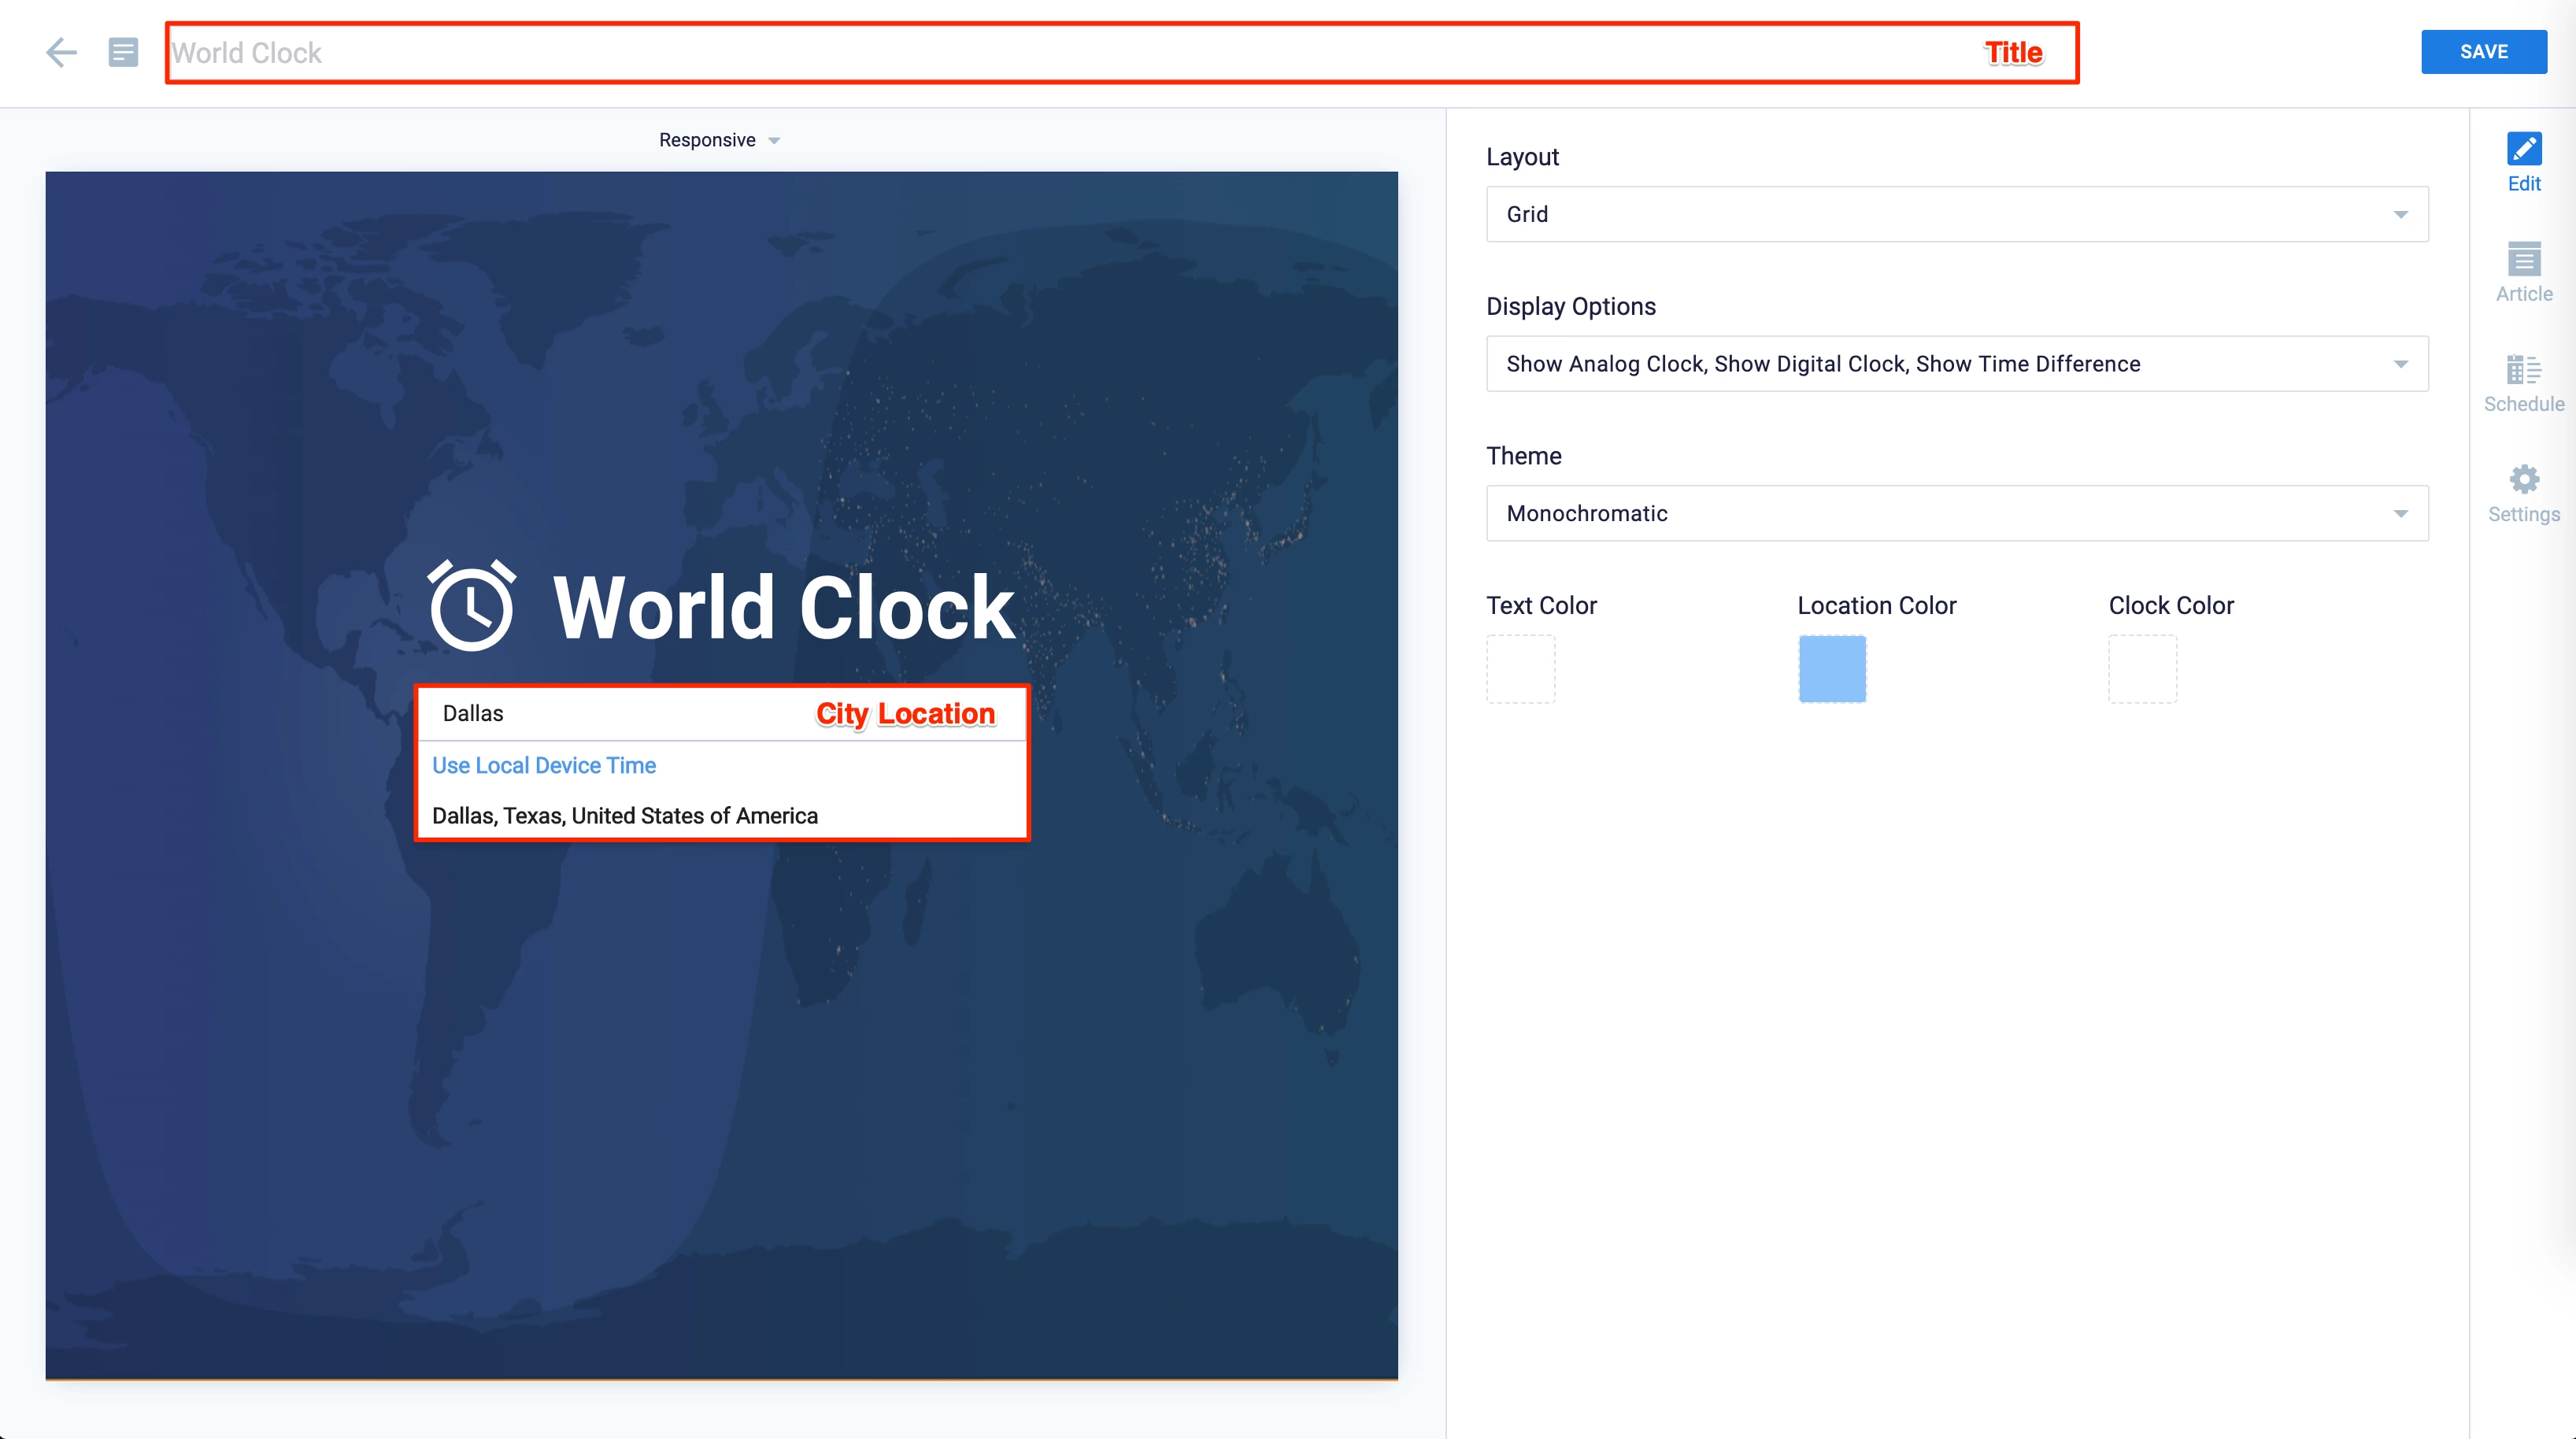Screen dimensions: 2576x1439
Task: Click the SAVE button
Action: pyautogui.click(x=2483, y=52)
